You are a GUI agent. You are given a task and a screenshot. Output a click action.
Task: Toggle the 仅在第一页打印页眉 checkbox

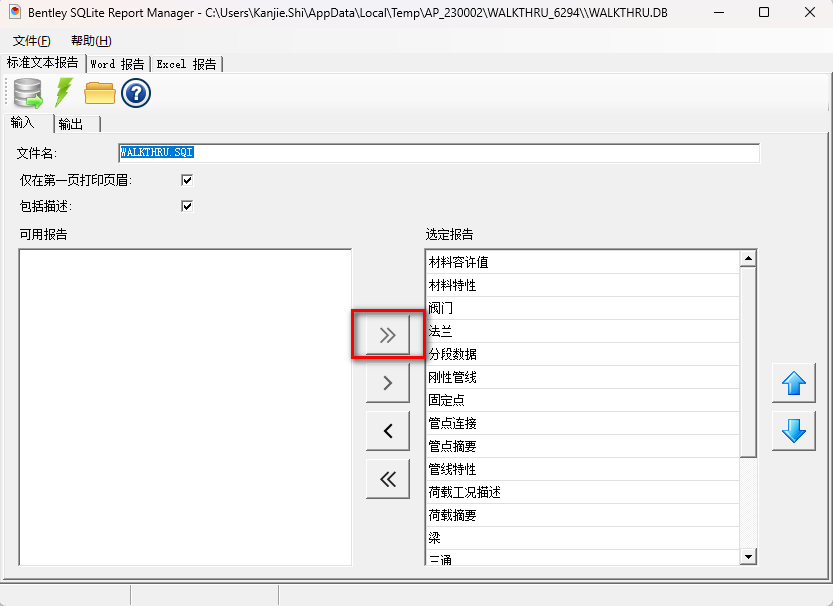pos(187,180)
